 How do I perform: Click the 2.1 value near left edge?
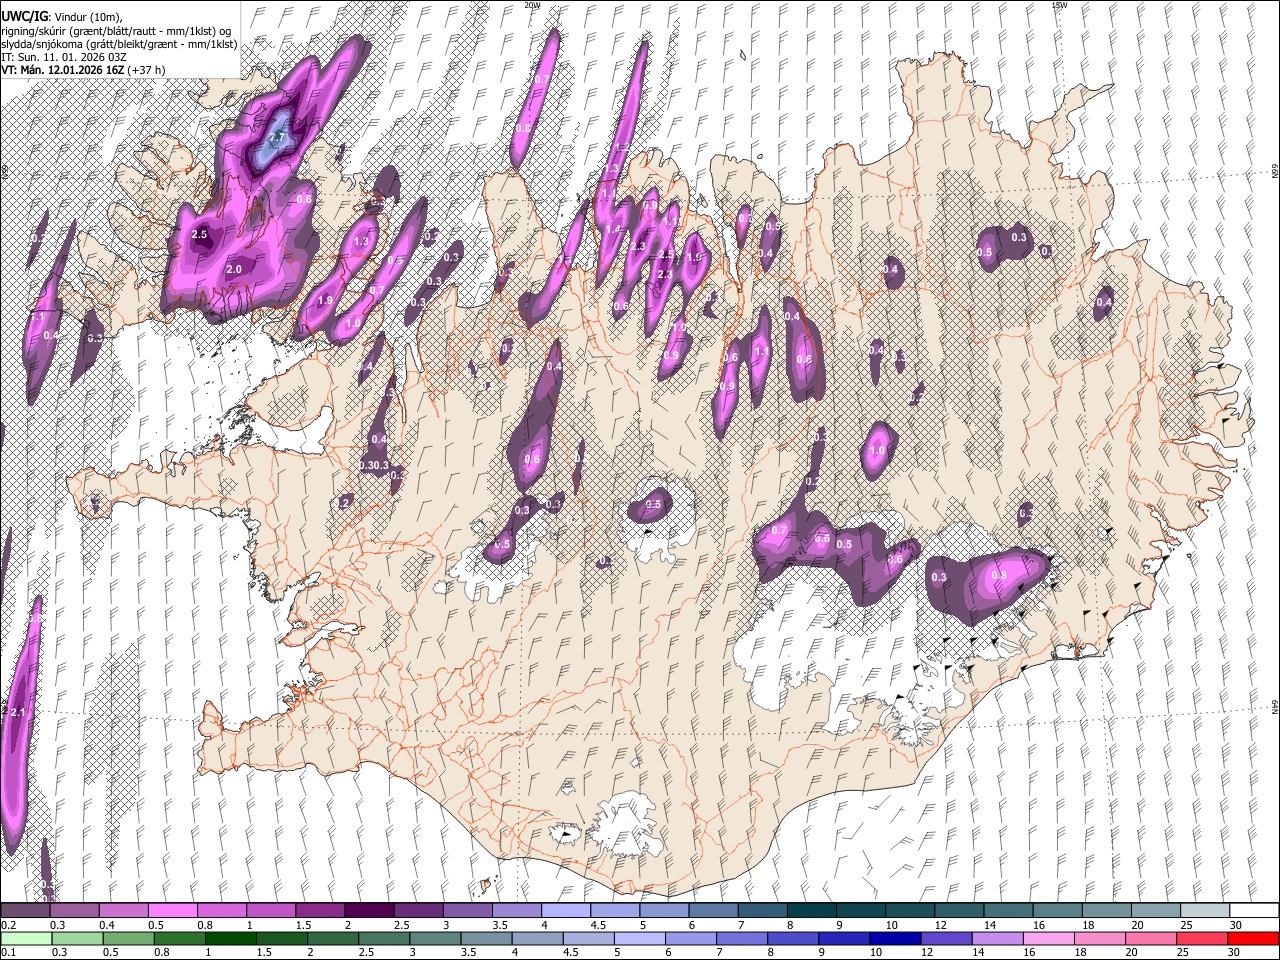point(16,712)
